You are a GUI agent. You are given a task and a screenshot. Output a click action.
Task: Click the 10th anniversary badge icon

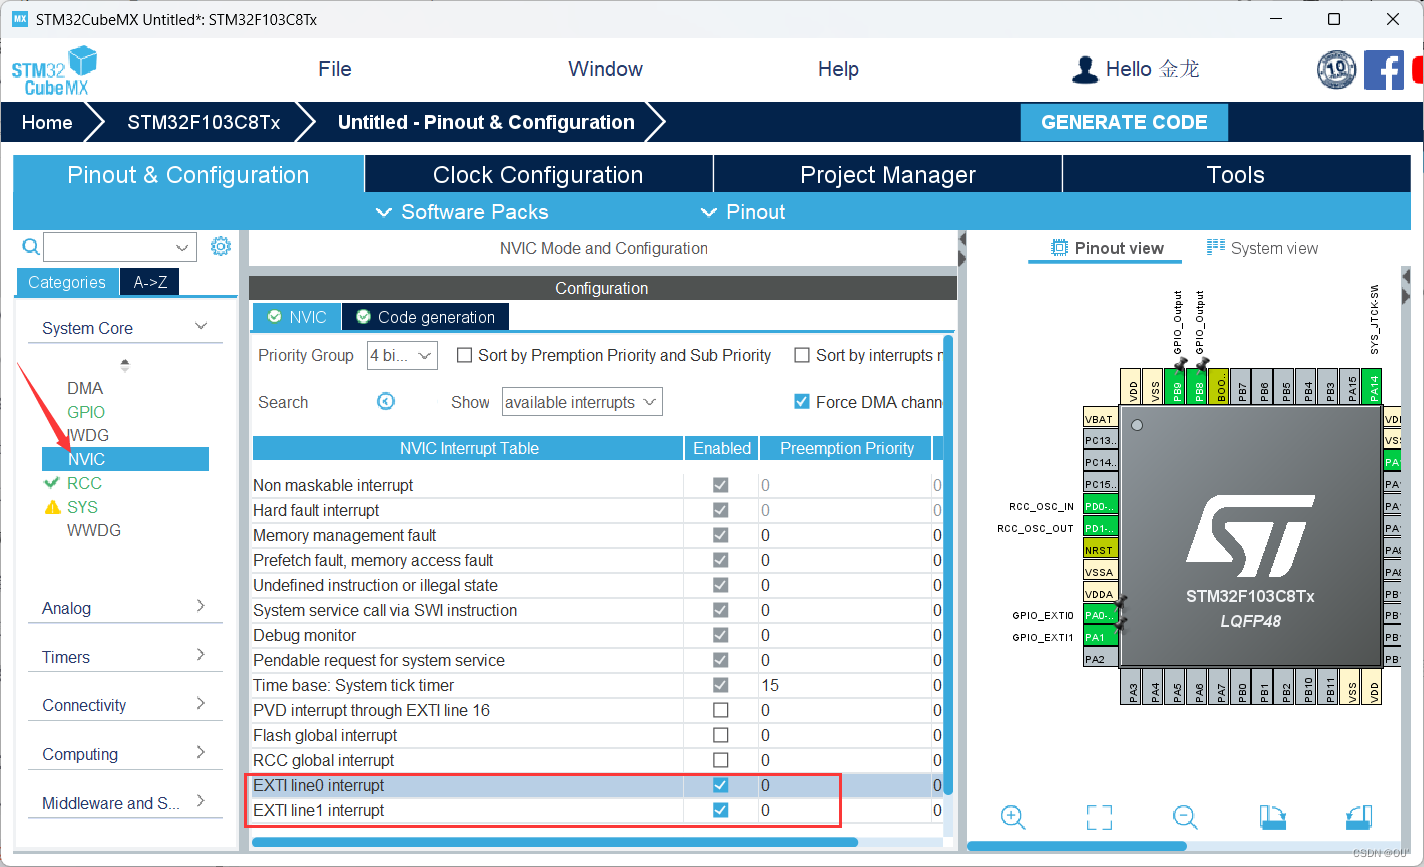tap(1336, 70)
